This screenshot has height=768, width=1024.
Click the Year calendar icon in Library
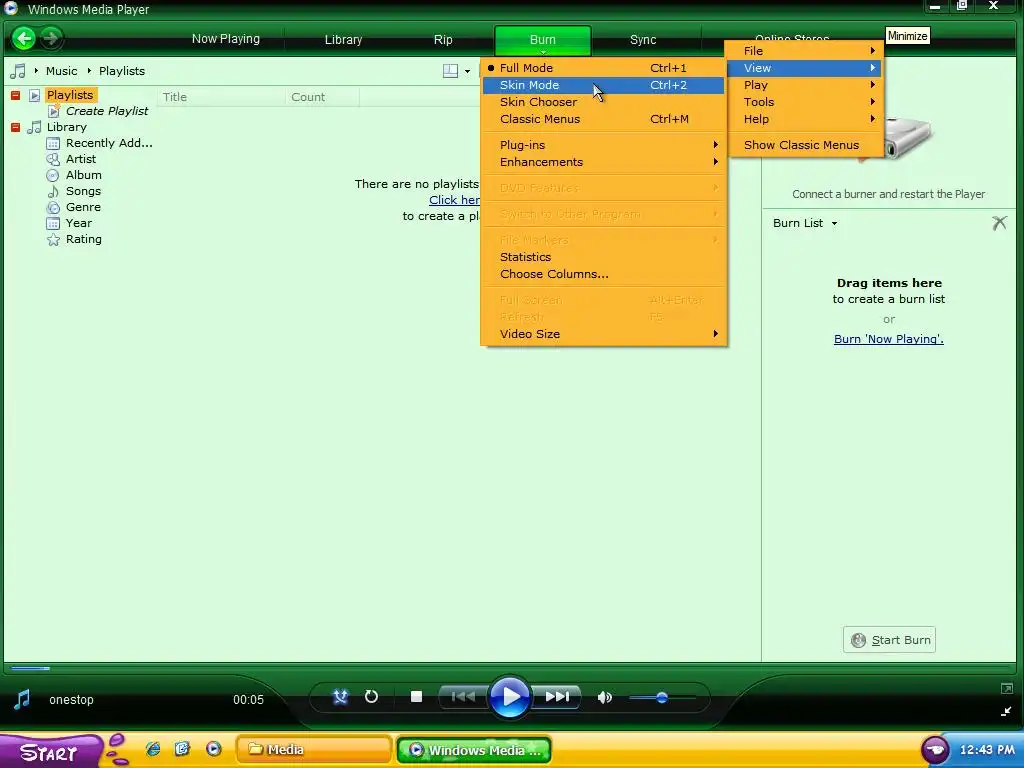[53, 223]
